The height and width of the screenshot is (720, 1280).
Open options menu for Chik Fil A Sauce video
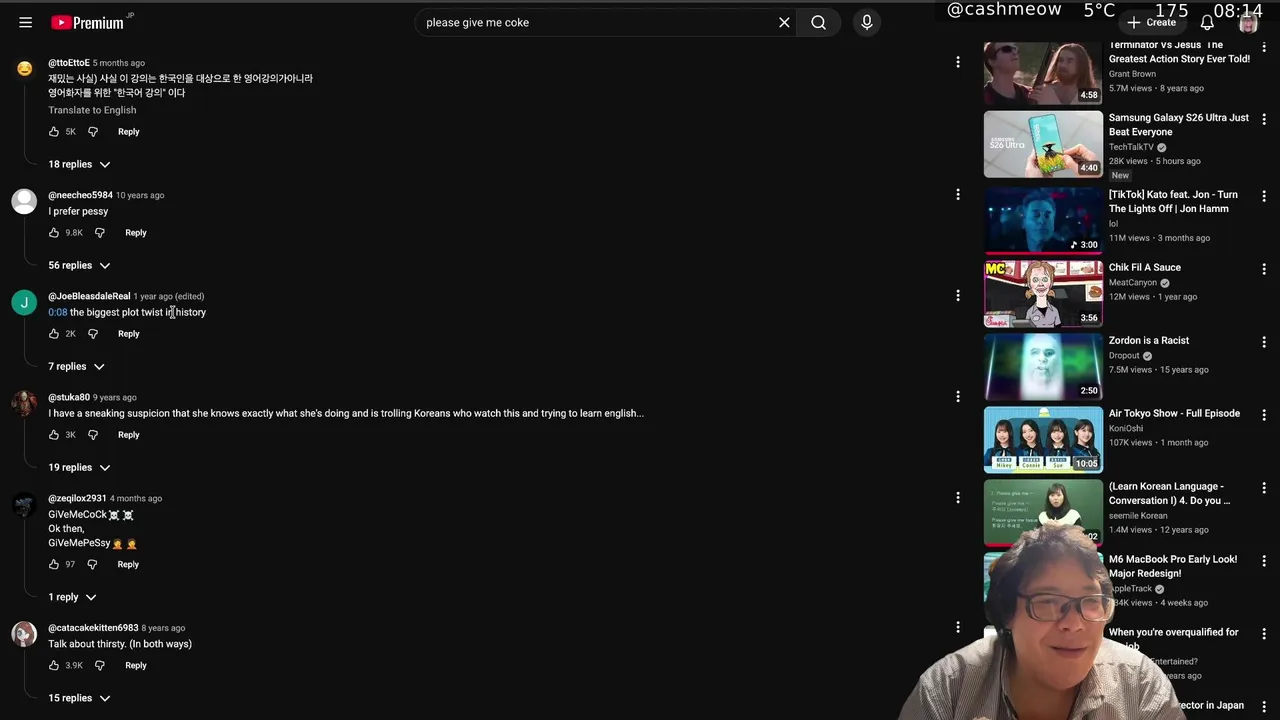1264,269
